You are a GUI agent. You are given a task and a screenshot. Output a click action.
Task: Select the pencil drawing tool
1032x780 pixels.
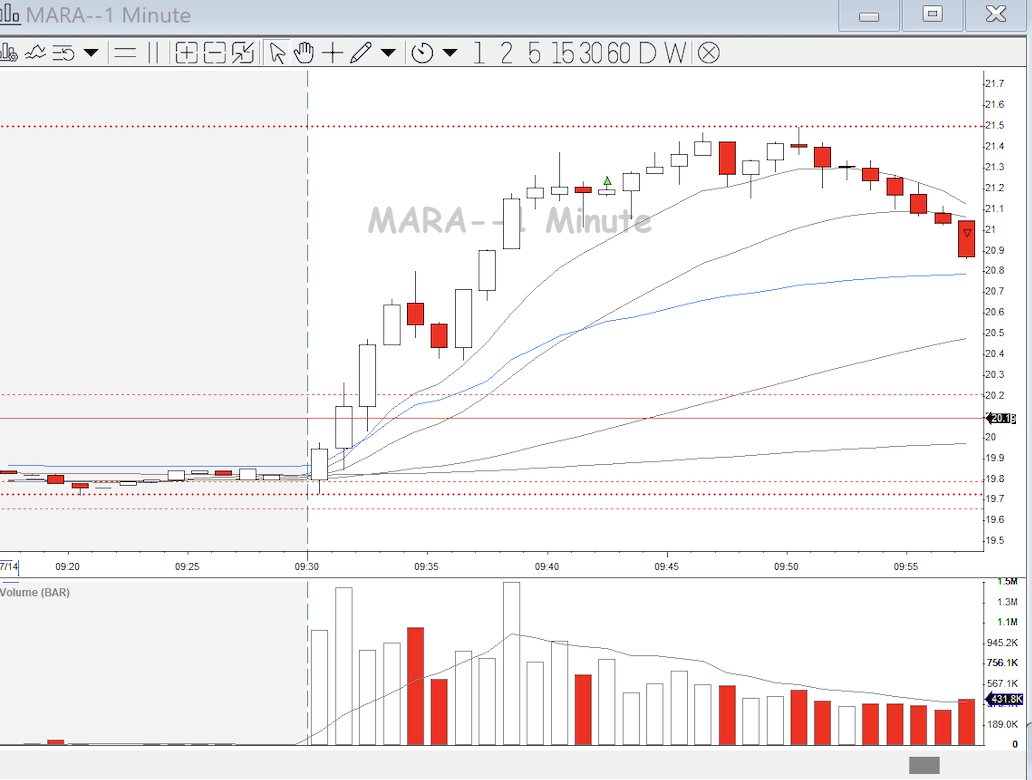coord(361,53)
